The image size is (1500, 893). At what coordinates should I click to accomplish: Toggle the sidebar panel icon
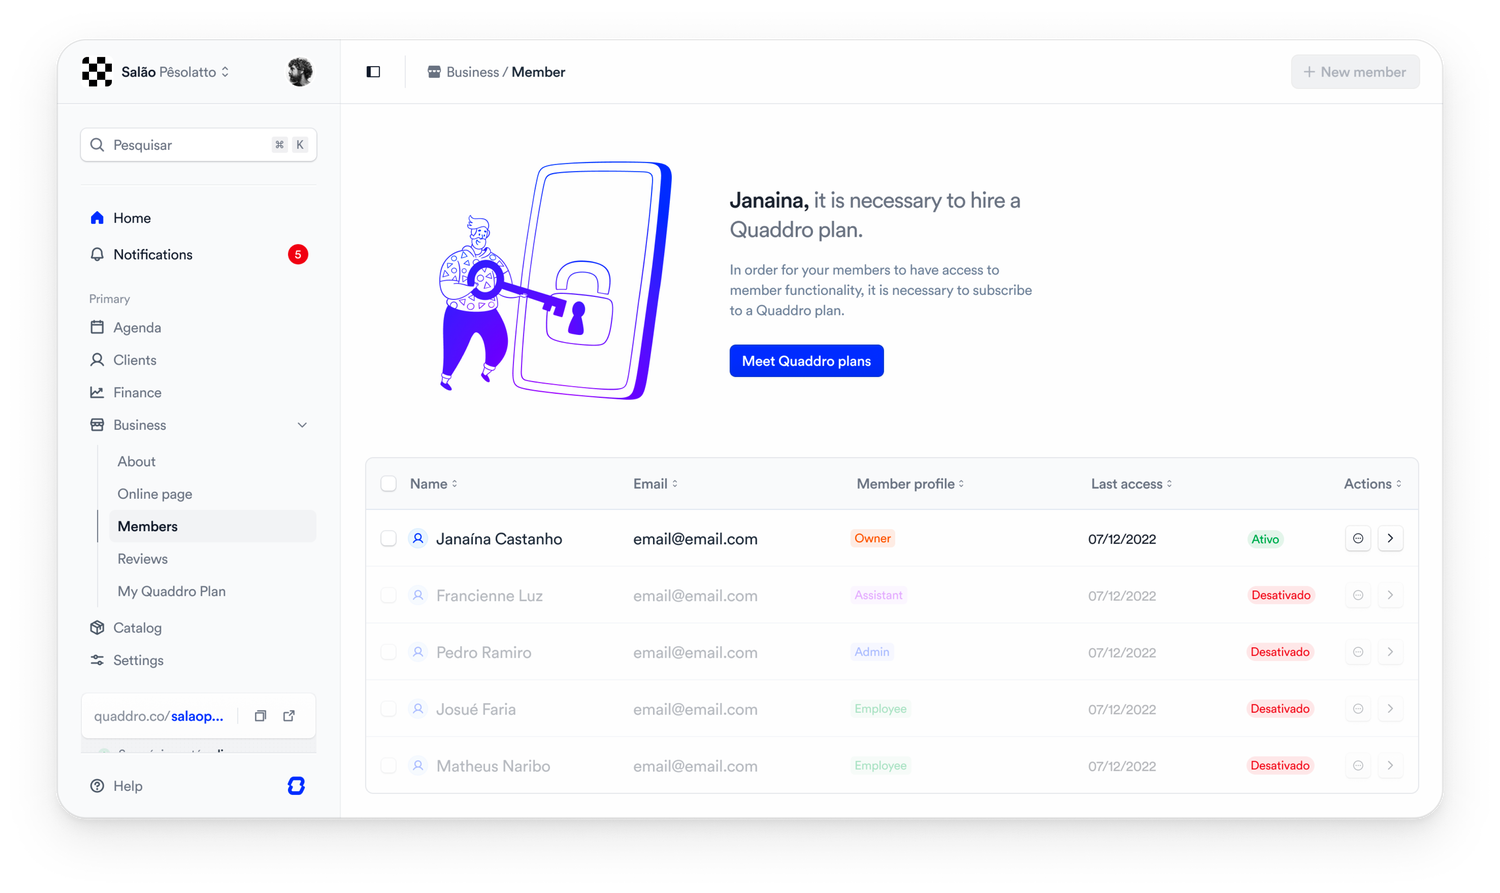(x=373, y=72)
